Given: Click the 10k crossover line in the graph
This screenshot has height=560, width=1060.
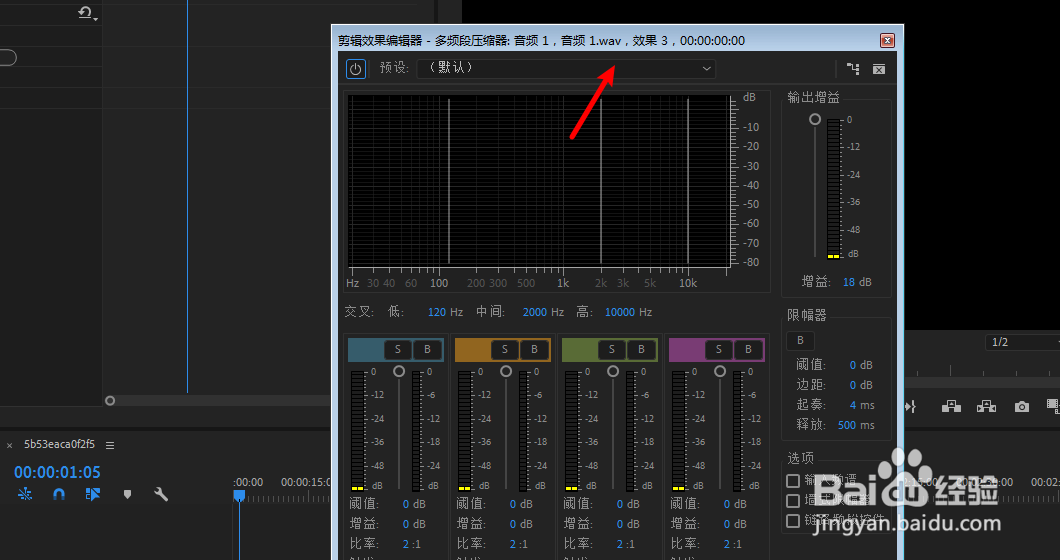Looking at the screenshot, I should [x=688, y=181].
